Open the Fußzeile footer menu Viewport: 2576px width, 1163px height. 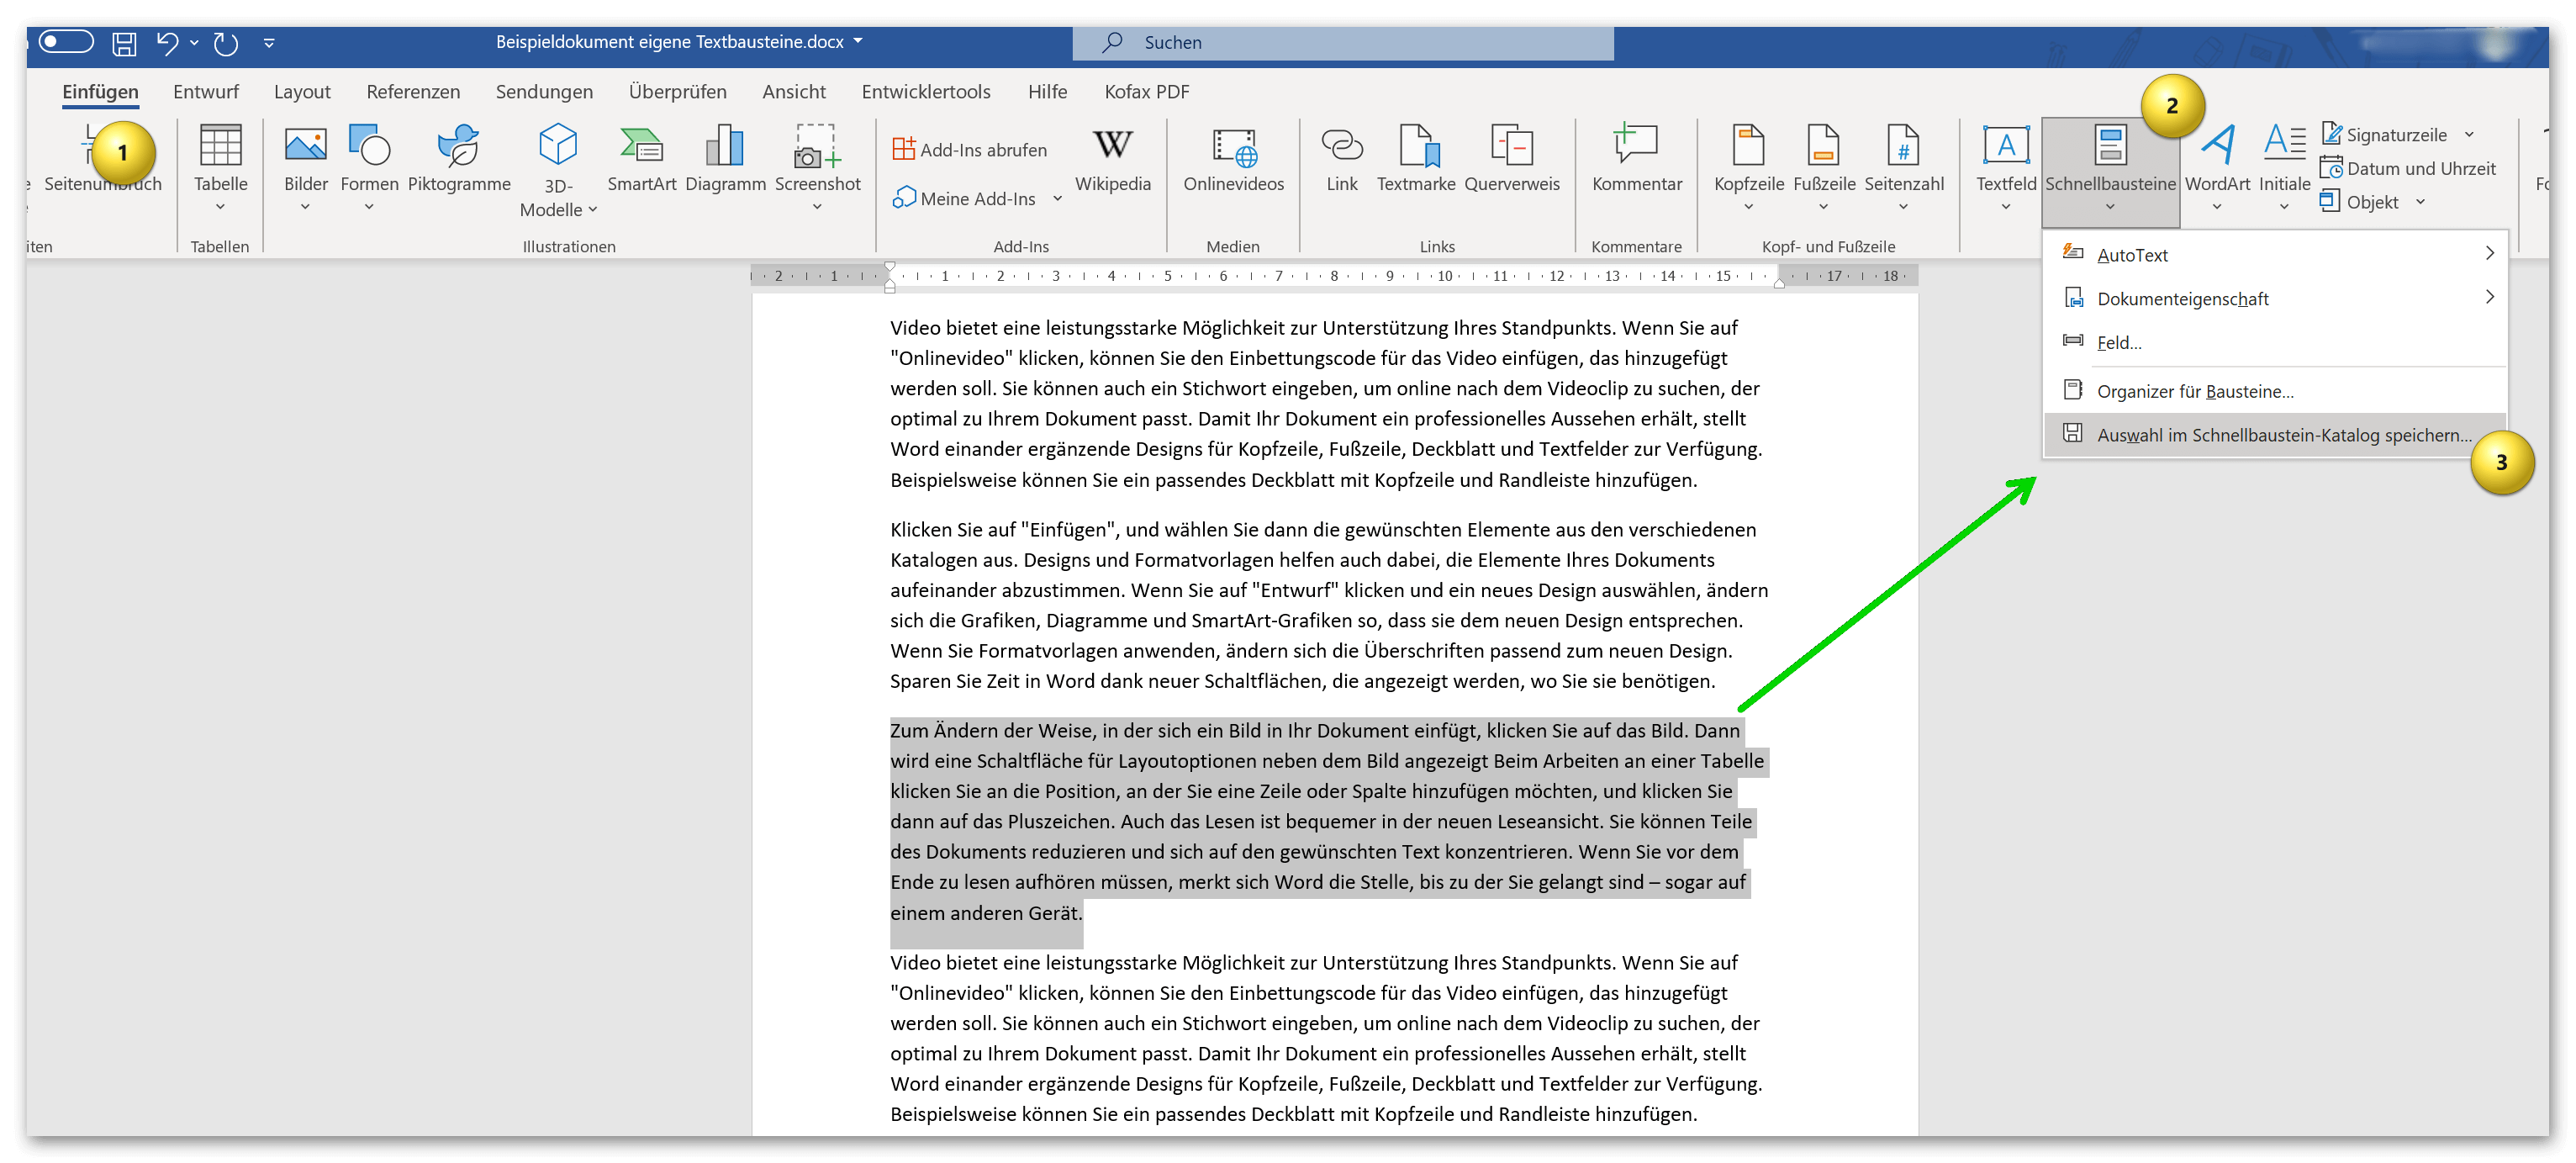[x=1823, y=165]
